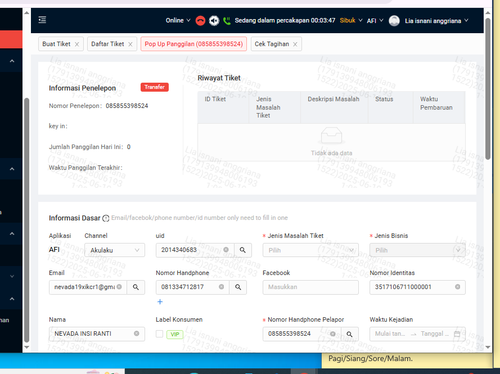Viewport: 500px width, 374px height.
Task: Search by uid magnifier icon
Action: (x=243, y=250)
